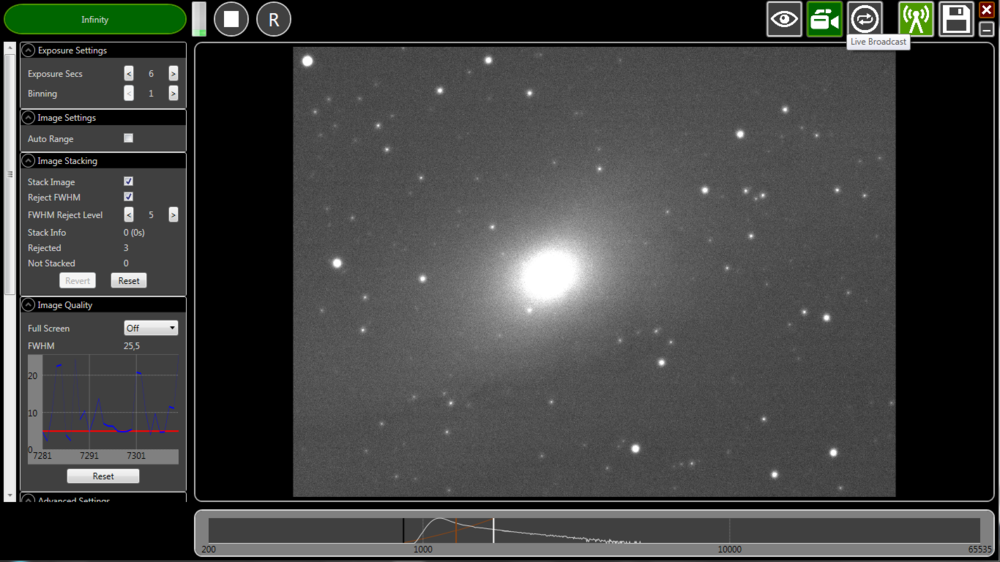Click the histogram 10000 axis label
This screenshot has width=1000, height=562.
point(730,549)
